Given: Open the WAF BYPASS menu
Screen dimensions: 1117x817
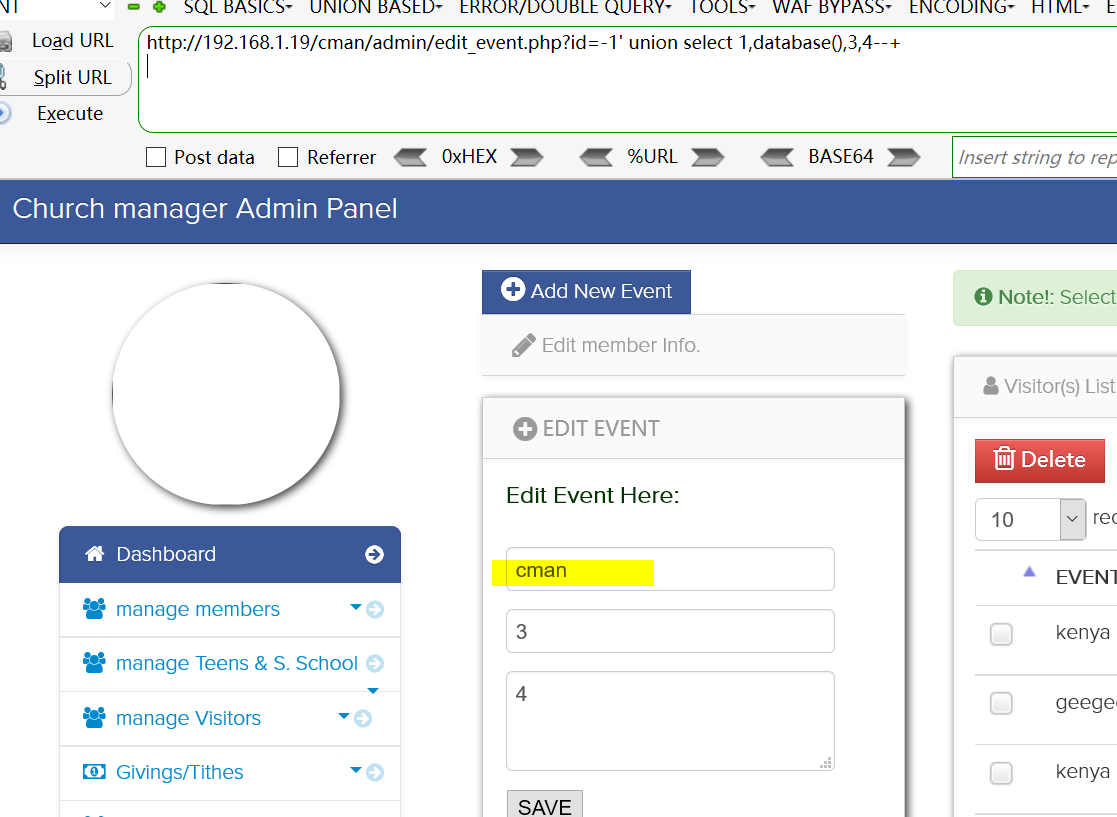Looking at the screenshot, I should [x=832, y=7].
